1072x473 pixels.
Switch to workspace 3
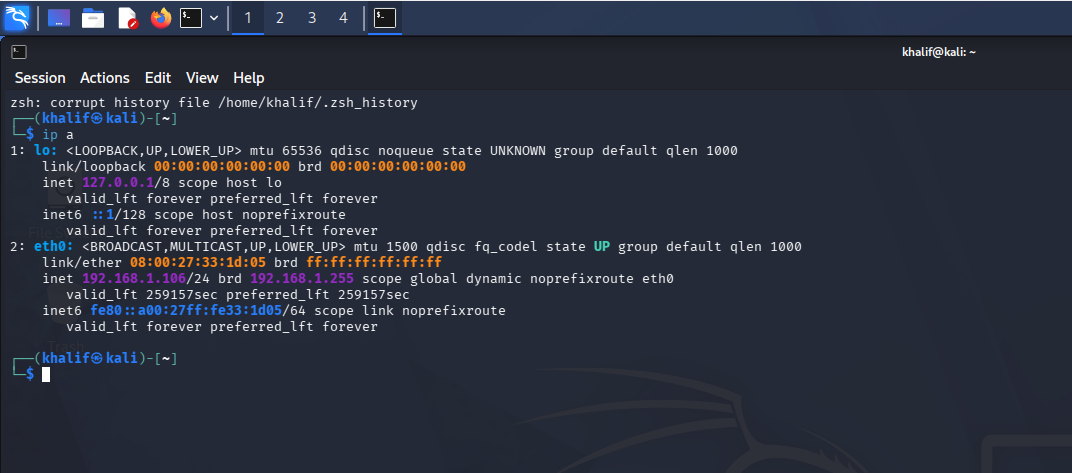tap(312, 18)
